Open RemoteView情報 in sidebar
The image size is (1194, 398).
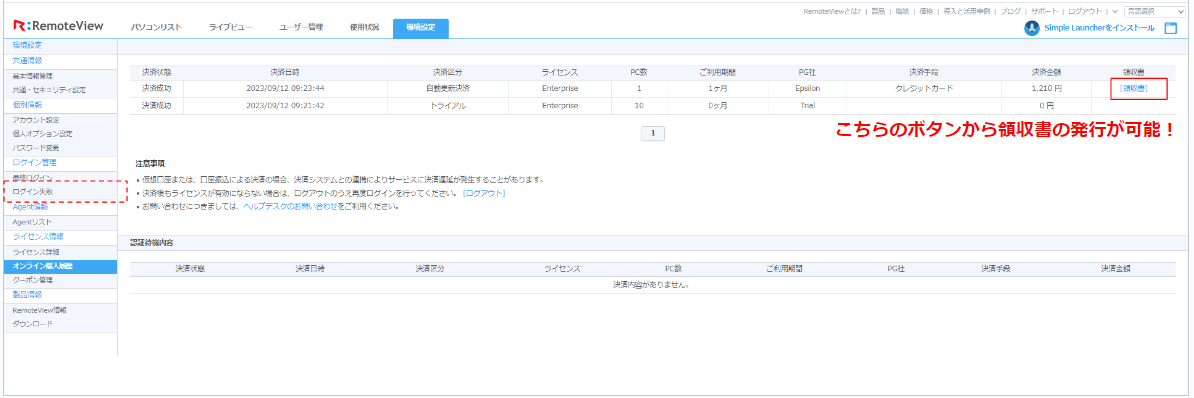click(39, 310)
